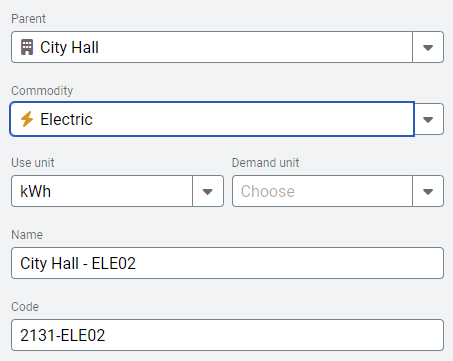Click the Parent field label
This screenshot has width=453, height=361.
(x=28, y=19)
